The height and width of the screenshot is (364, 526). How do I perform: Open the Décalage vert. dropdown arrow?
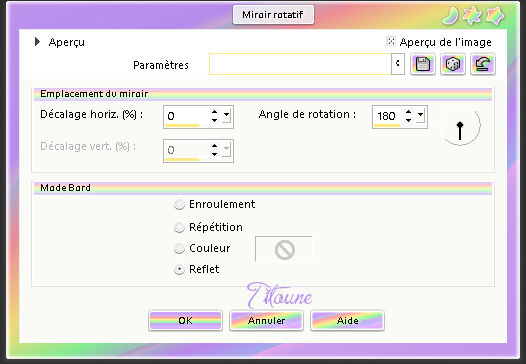click(x=226, y=149)
